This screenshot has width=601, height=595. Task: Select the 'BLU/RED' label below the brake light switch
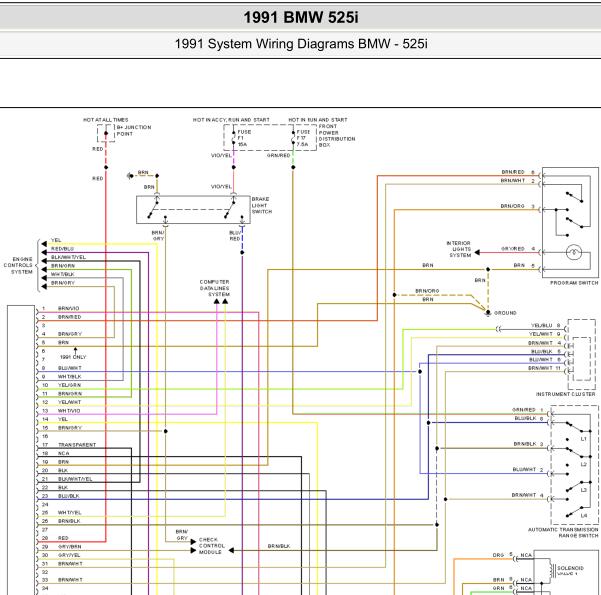coord(235,236)
